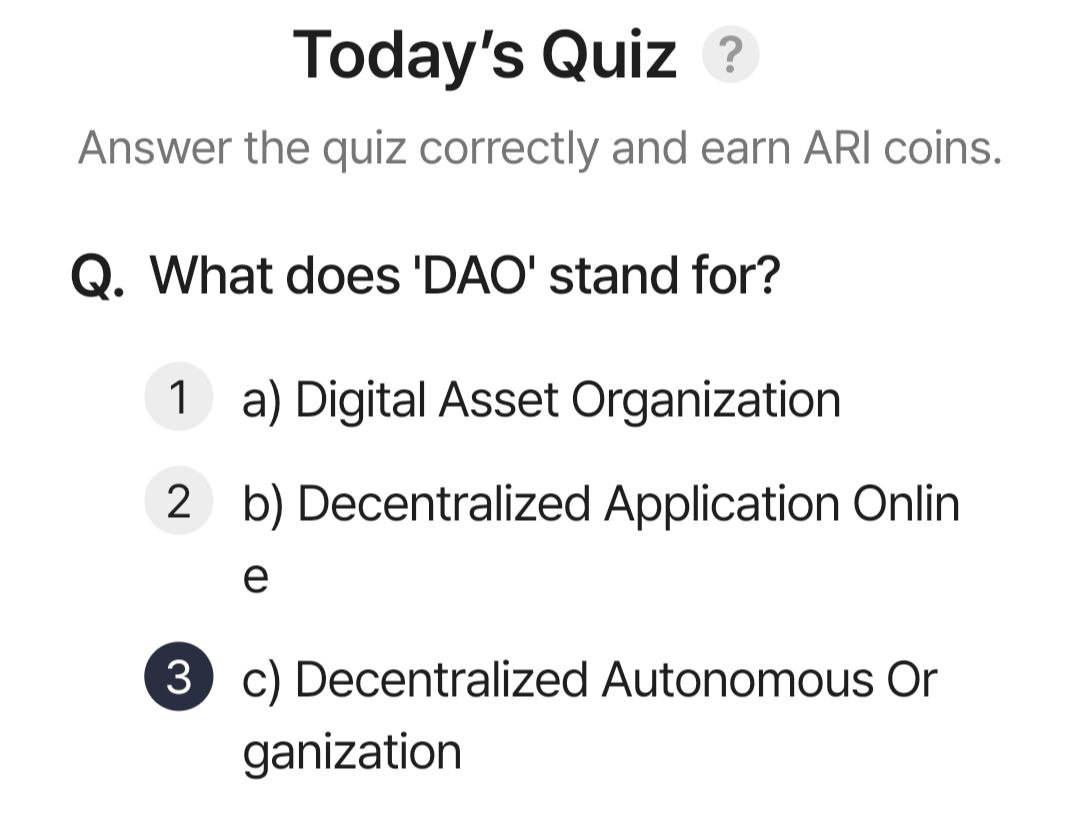
Task: Click the words 'ARI coins.' in subtitle
Action: [902, 147]
